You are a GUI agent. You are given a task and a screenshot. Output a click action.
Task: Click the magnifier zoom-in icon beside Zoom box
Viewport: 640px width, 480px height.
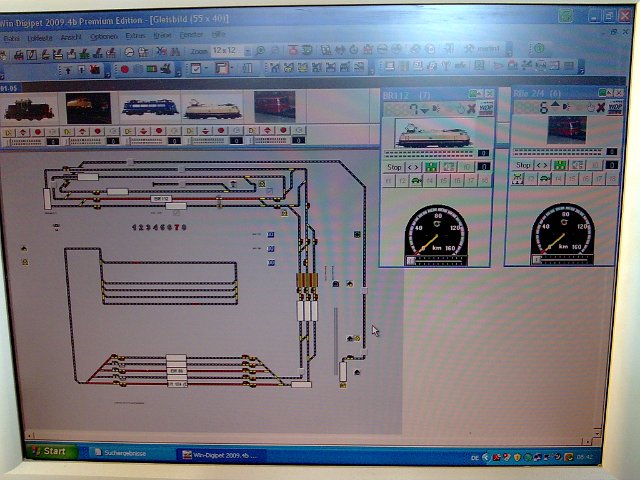260,51
